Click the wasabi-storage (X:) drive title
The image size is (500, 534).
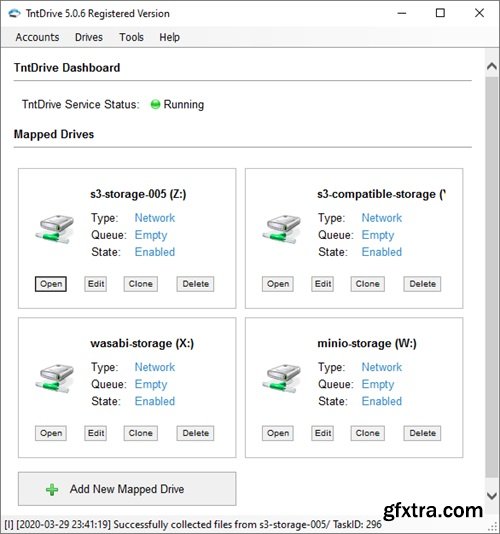tap(142, 343)
